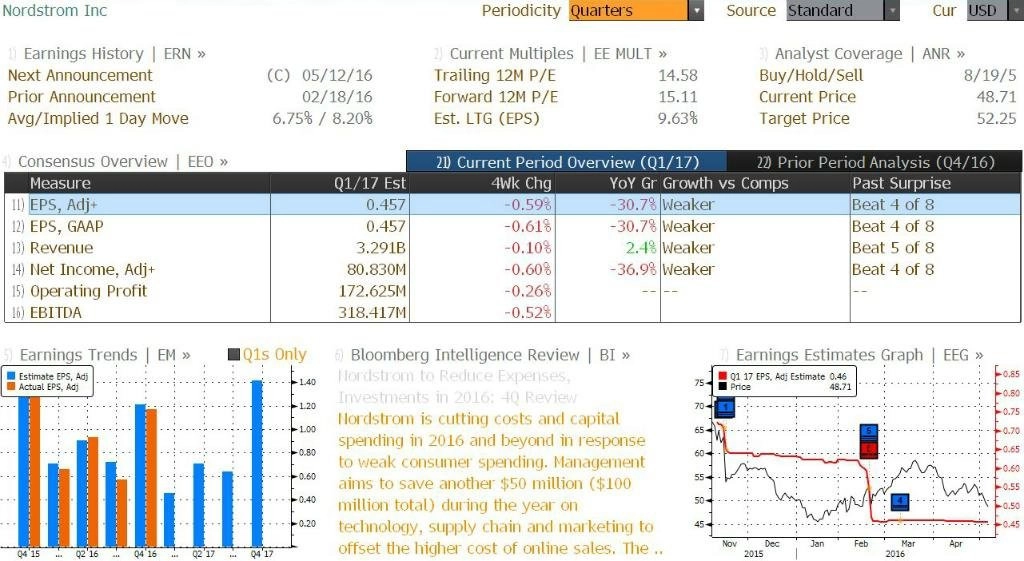
Task: Open the Periodicity Quarters dropdown arrow
Action: [696, 10]
